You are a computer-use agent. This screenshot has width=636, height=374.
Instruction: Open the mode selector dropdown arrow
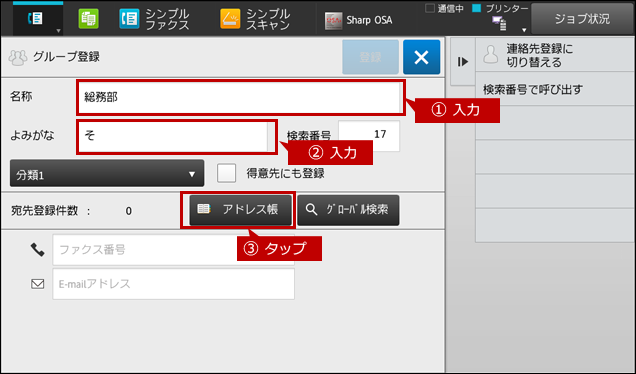click(x=58, y=31)
